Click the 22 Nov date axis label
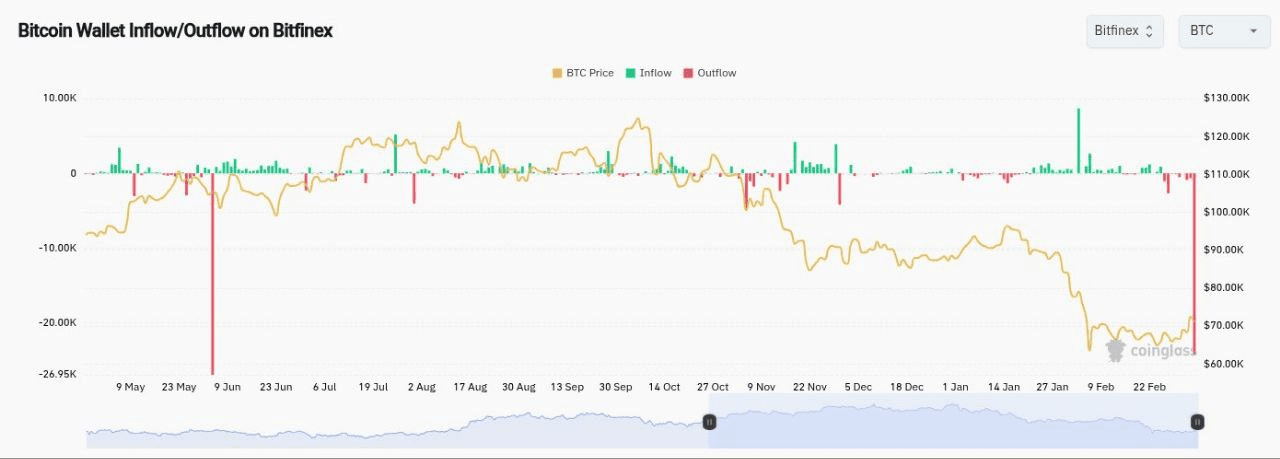The height and width of the screenshot is (459, 1280). [809, 387]
